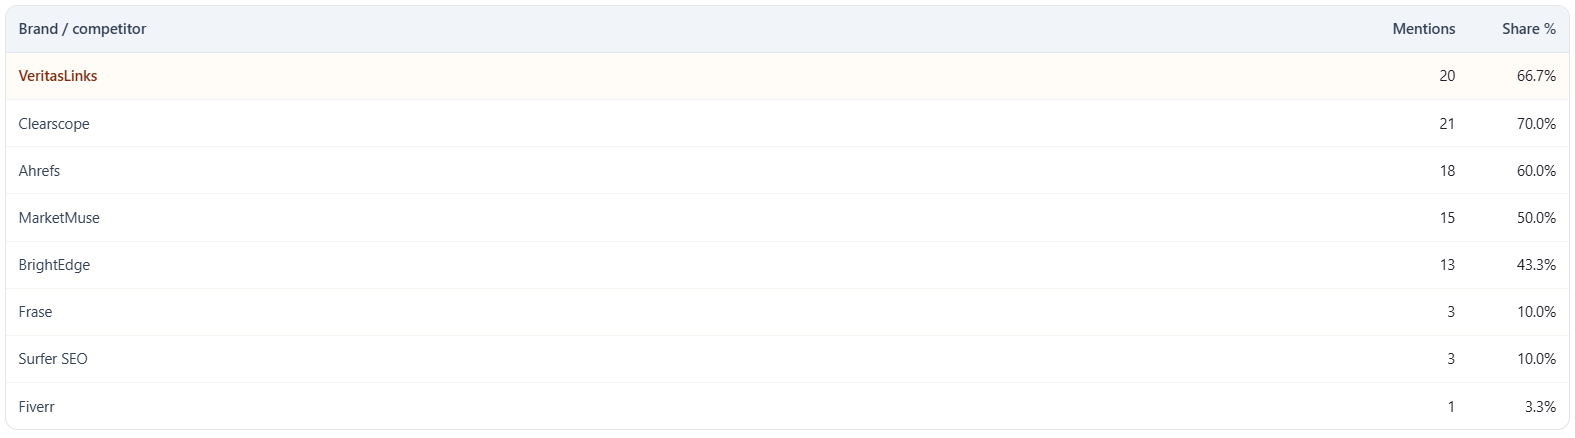Select the Surfer SEO competitor name
The image size is (1575, 438).
53,359
